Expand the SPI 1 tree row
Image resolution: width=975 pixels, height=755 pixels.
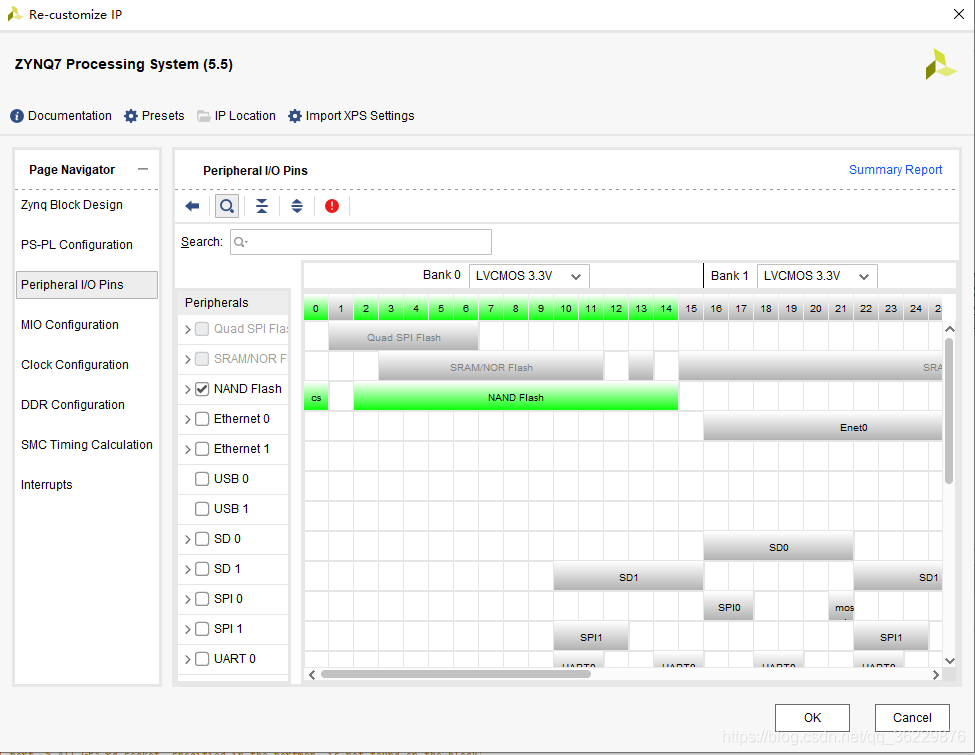click(188, 629)
